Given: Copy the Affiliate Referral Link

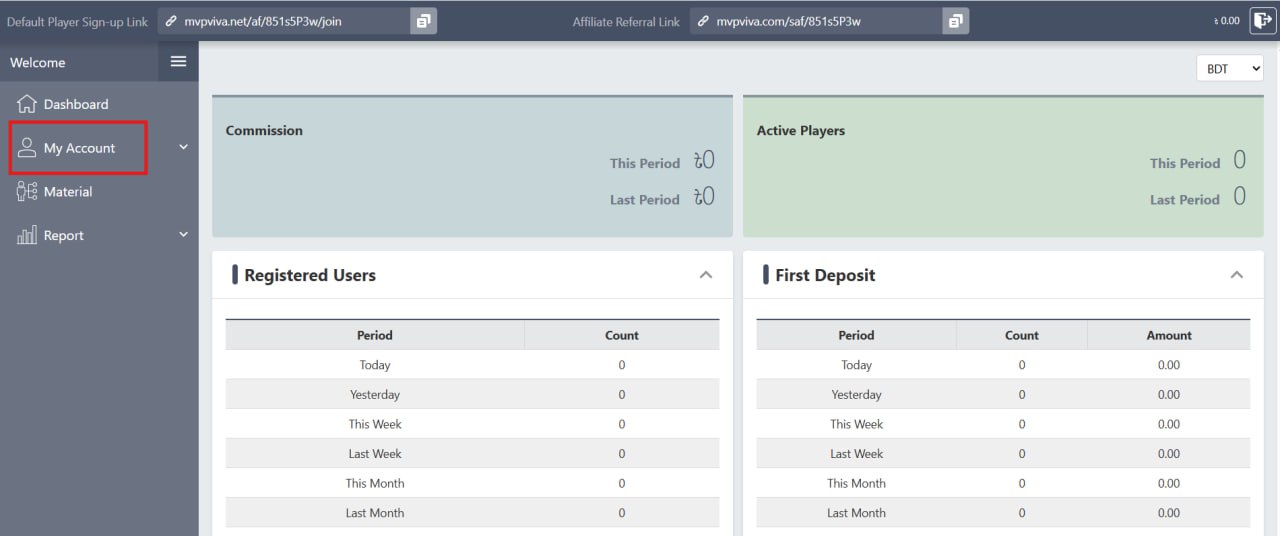Looking at the screenshot, I should (x=956, y=21).
